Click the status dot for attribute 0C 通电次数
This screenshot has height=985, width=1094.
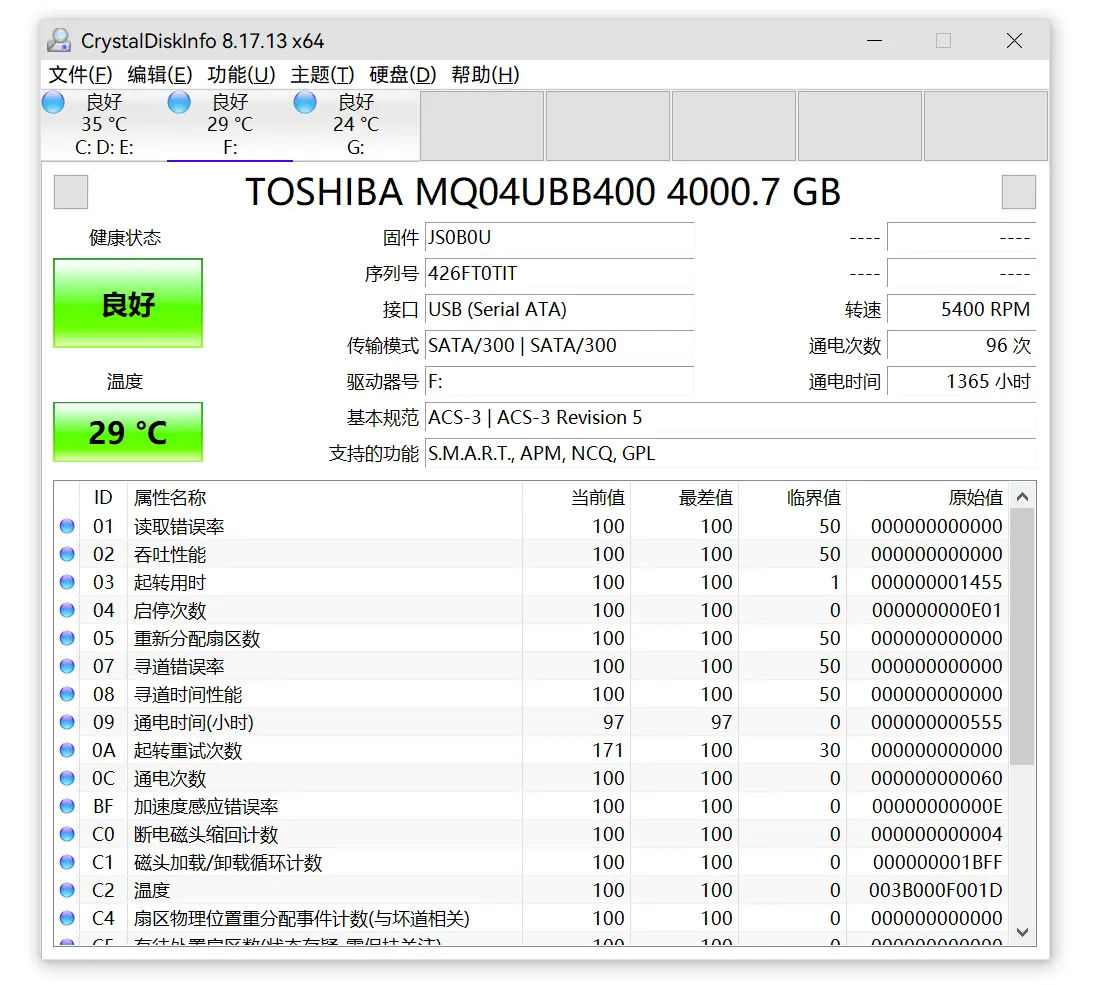[x=67, y=778]
